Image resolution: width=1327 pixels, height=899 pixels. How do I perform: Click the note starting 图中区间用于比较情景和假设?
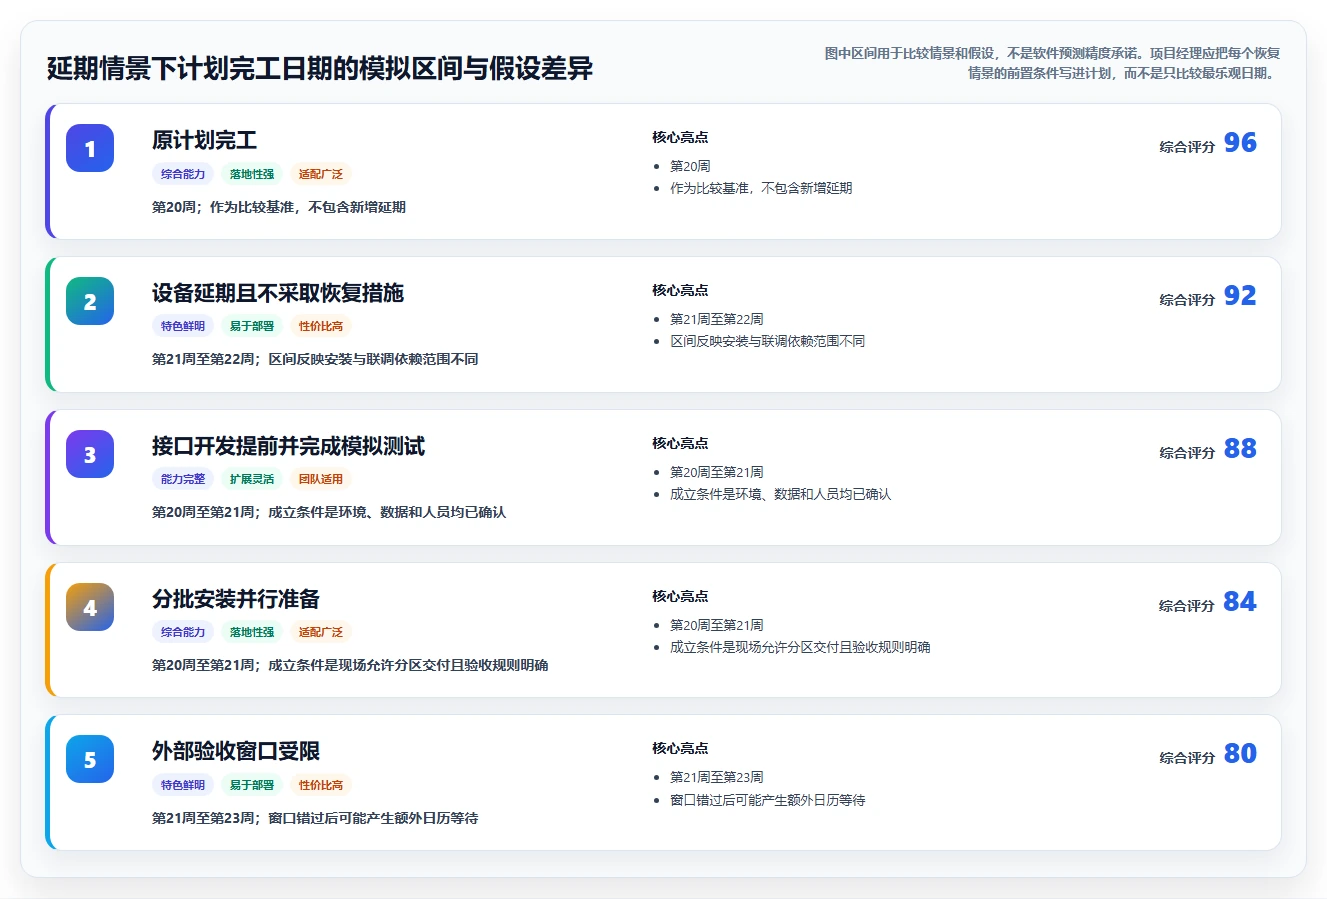click(x=1052, y=63)
